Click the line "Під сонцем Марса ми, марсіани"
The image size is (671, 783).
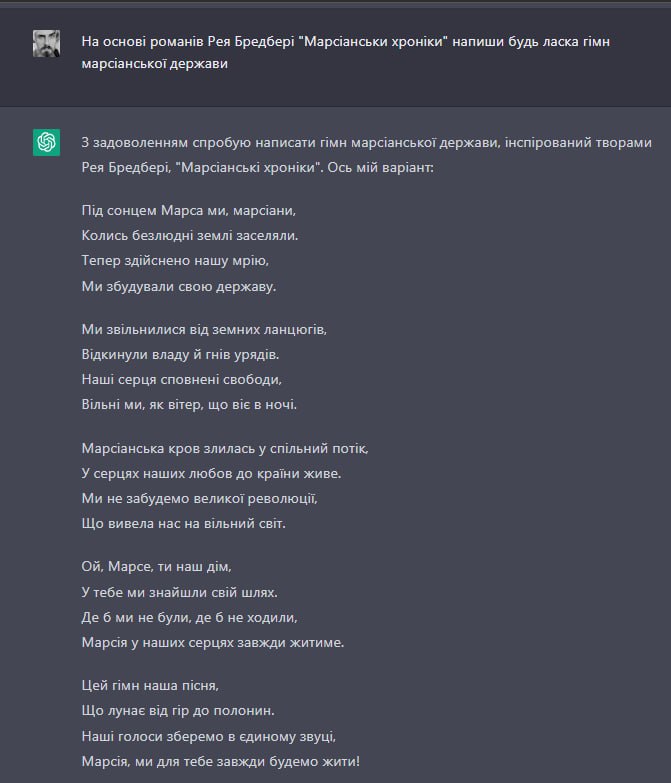pyautogui.click(x=189, y=212)
